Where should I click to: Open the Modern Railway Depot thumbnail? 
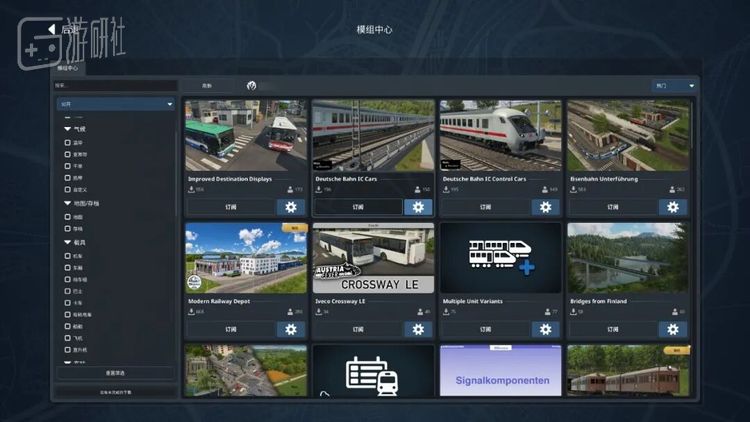[x=246, y=258]
